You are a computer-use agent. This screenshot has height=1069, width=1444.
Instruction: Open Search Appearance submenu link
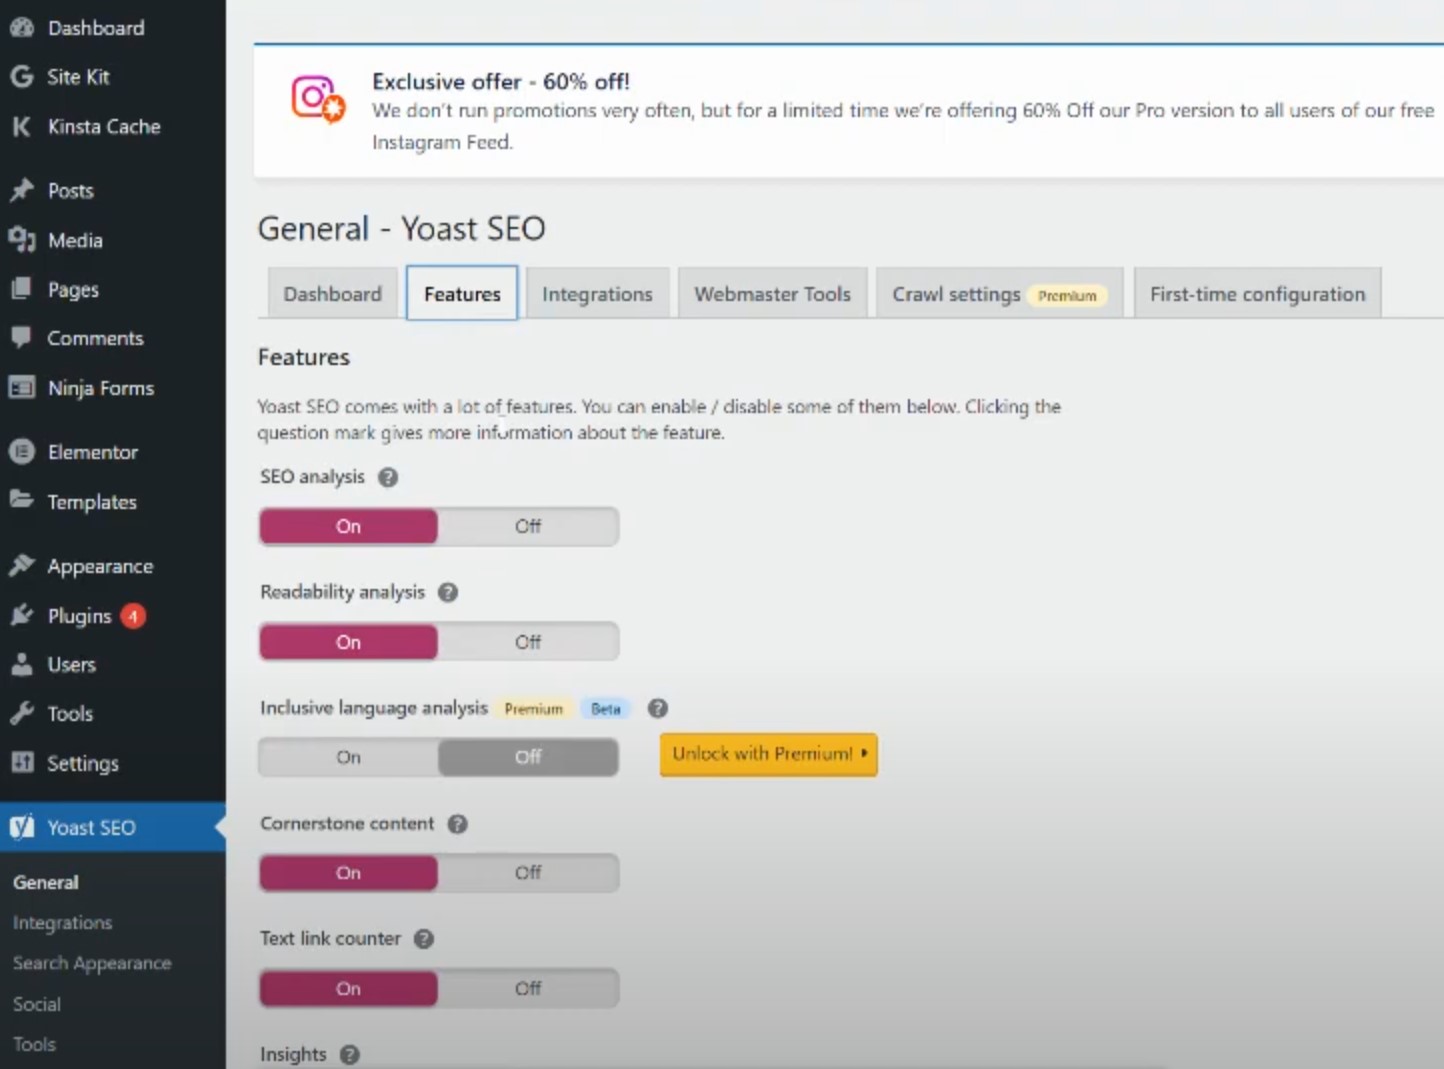92,963
